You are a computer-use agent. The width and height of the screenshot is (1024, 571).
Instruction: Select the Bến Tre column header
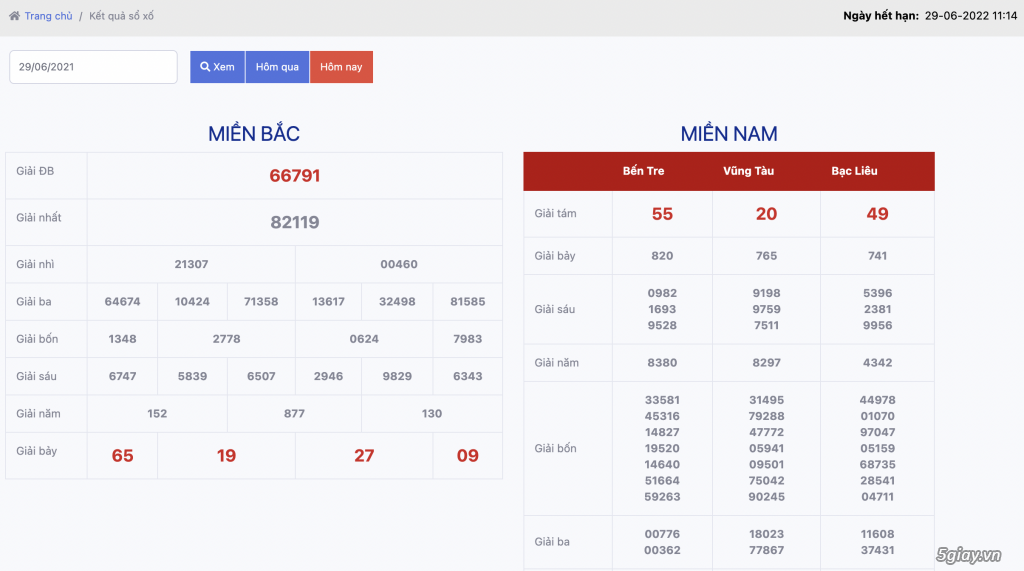pos(643,171)
